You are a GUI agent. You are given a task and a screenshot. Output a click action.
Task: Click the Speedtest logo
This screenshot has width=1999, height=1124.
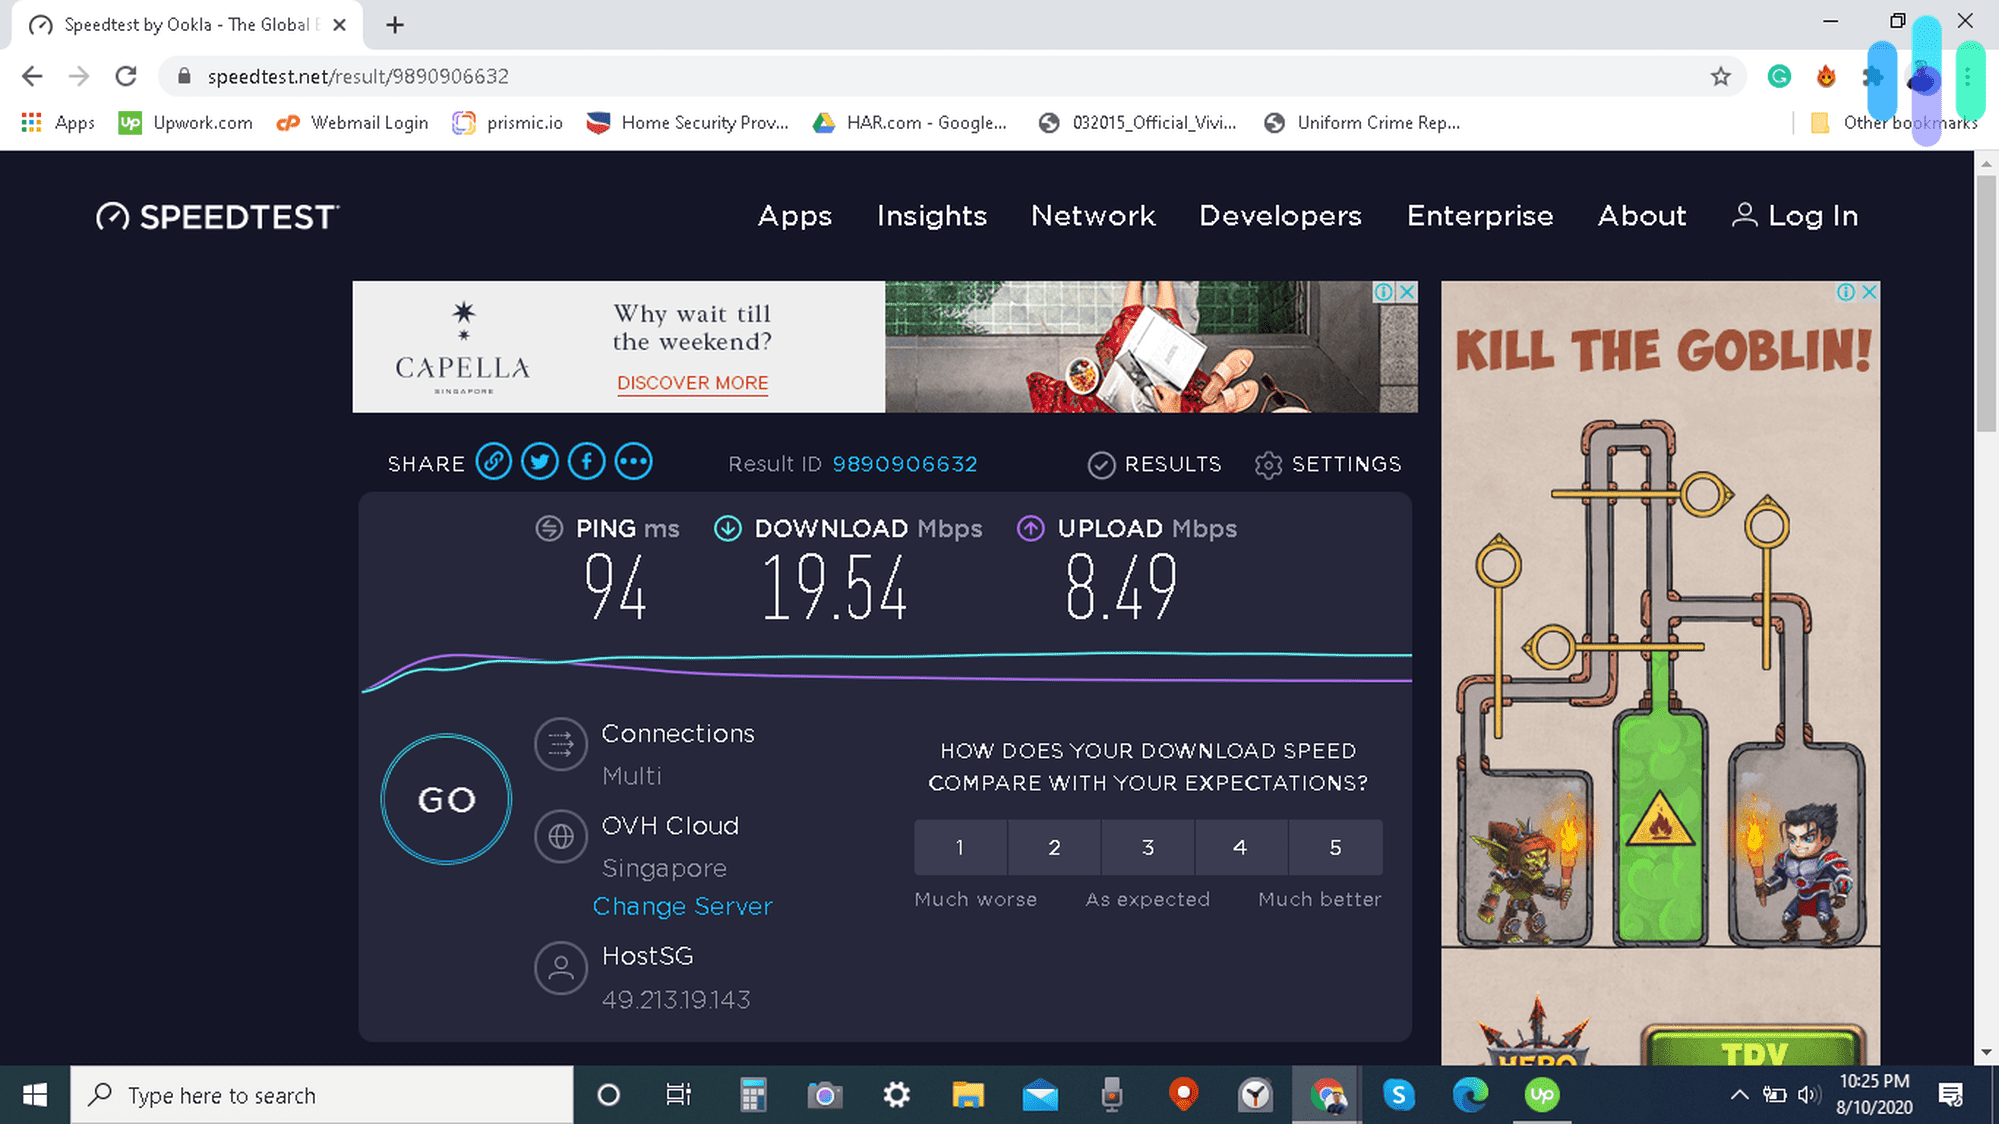click(216, 215)
